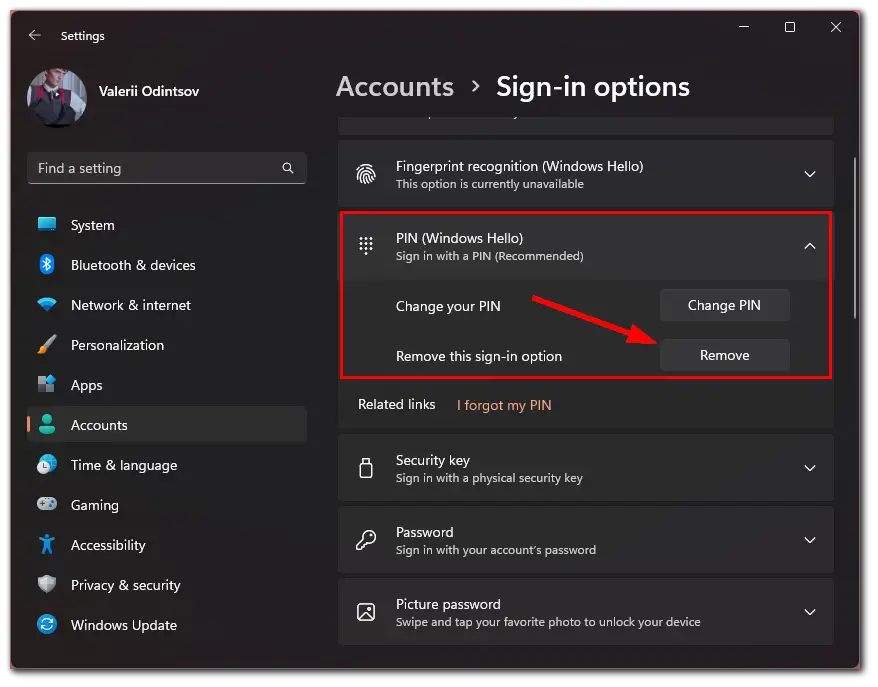This screenshot has width=878, height=687.
Task: Click Accounts in the breadcrumb heading
Action: pos(395,87)
